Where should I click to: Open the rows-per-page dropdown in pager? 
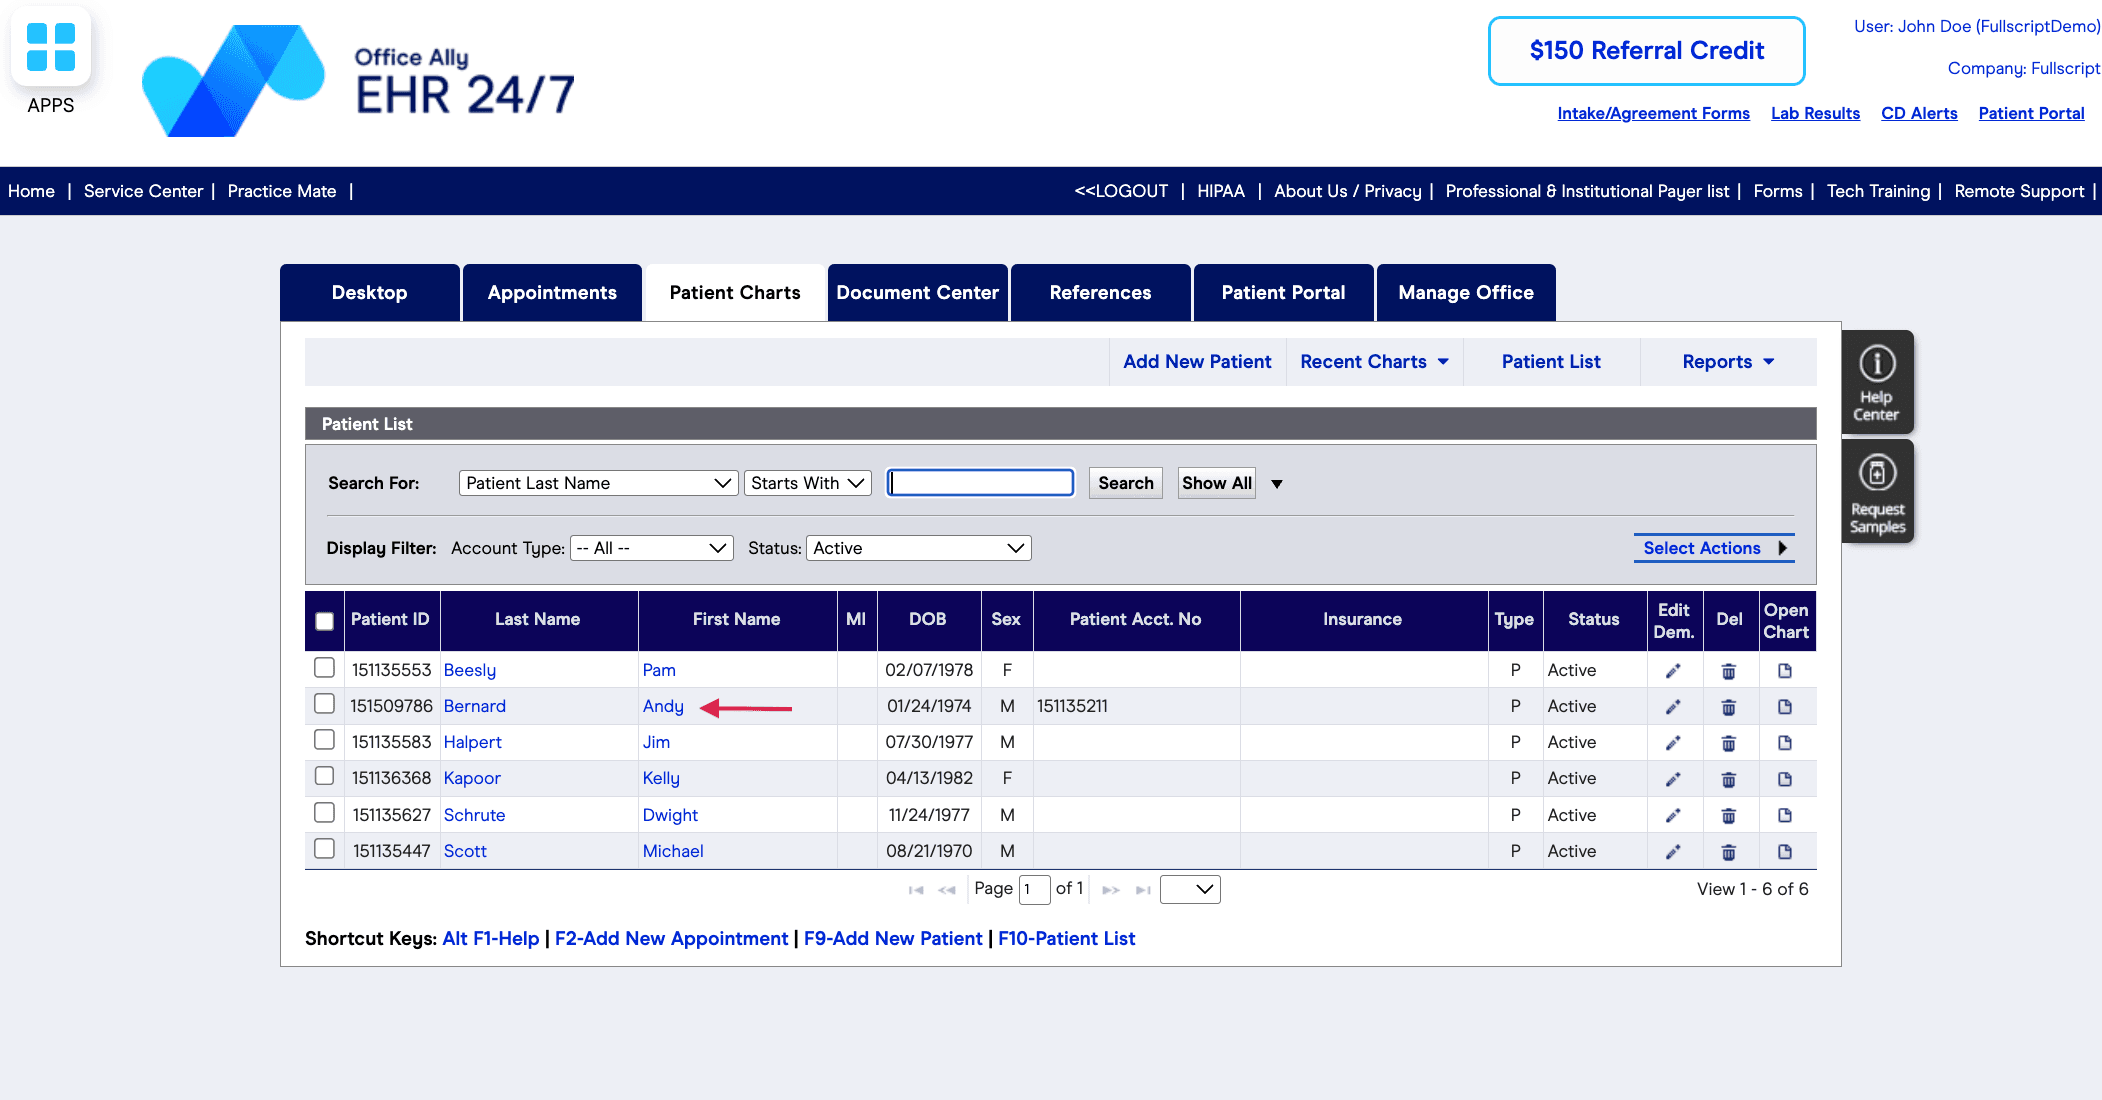[1190, 889]
